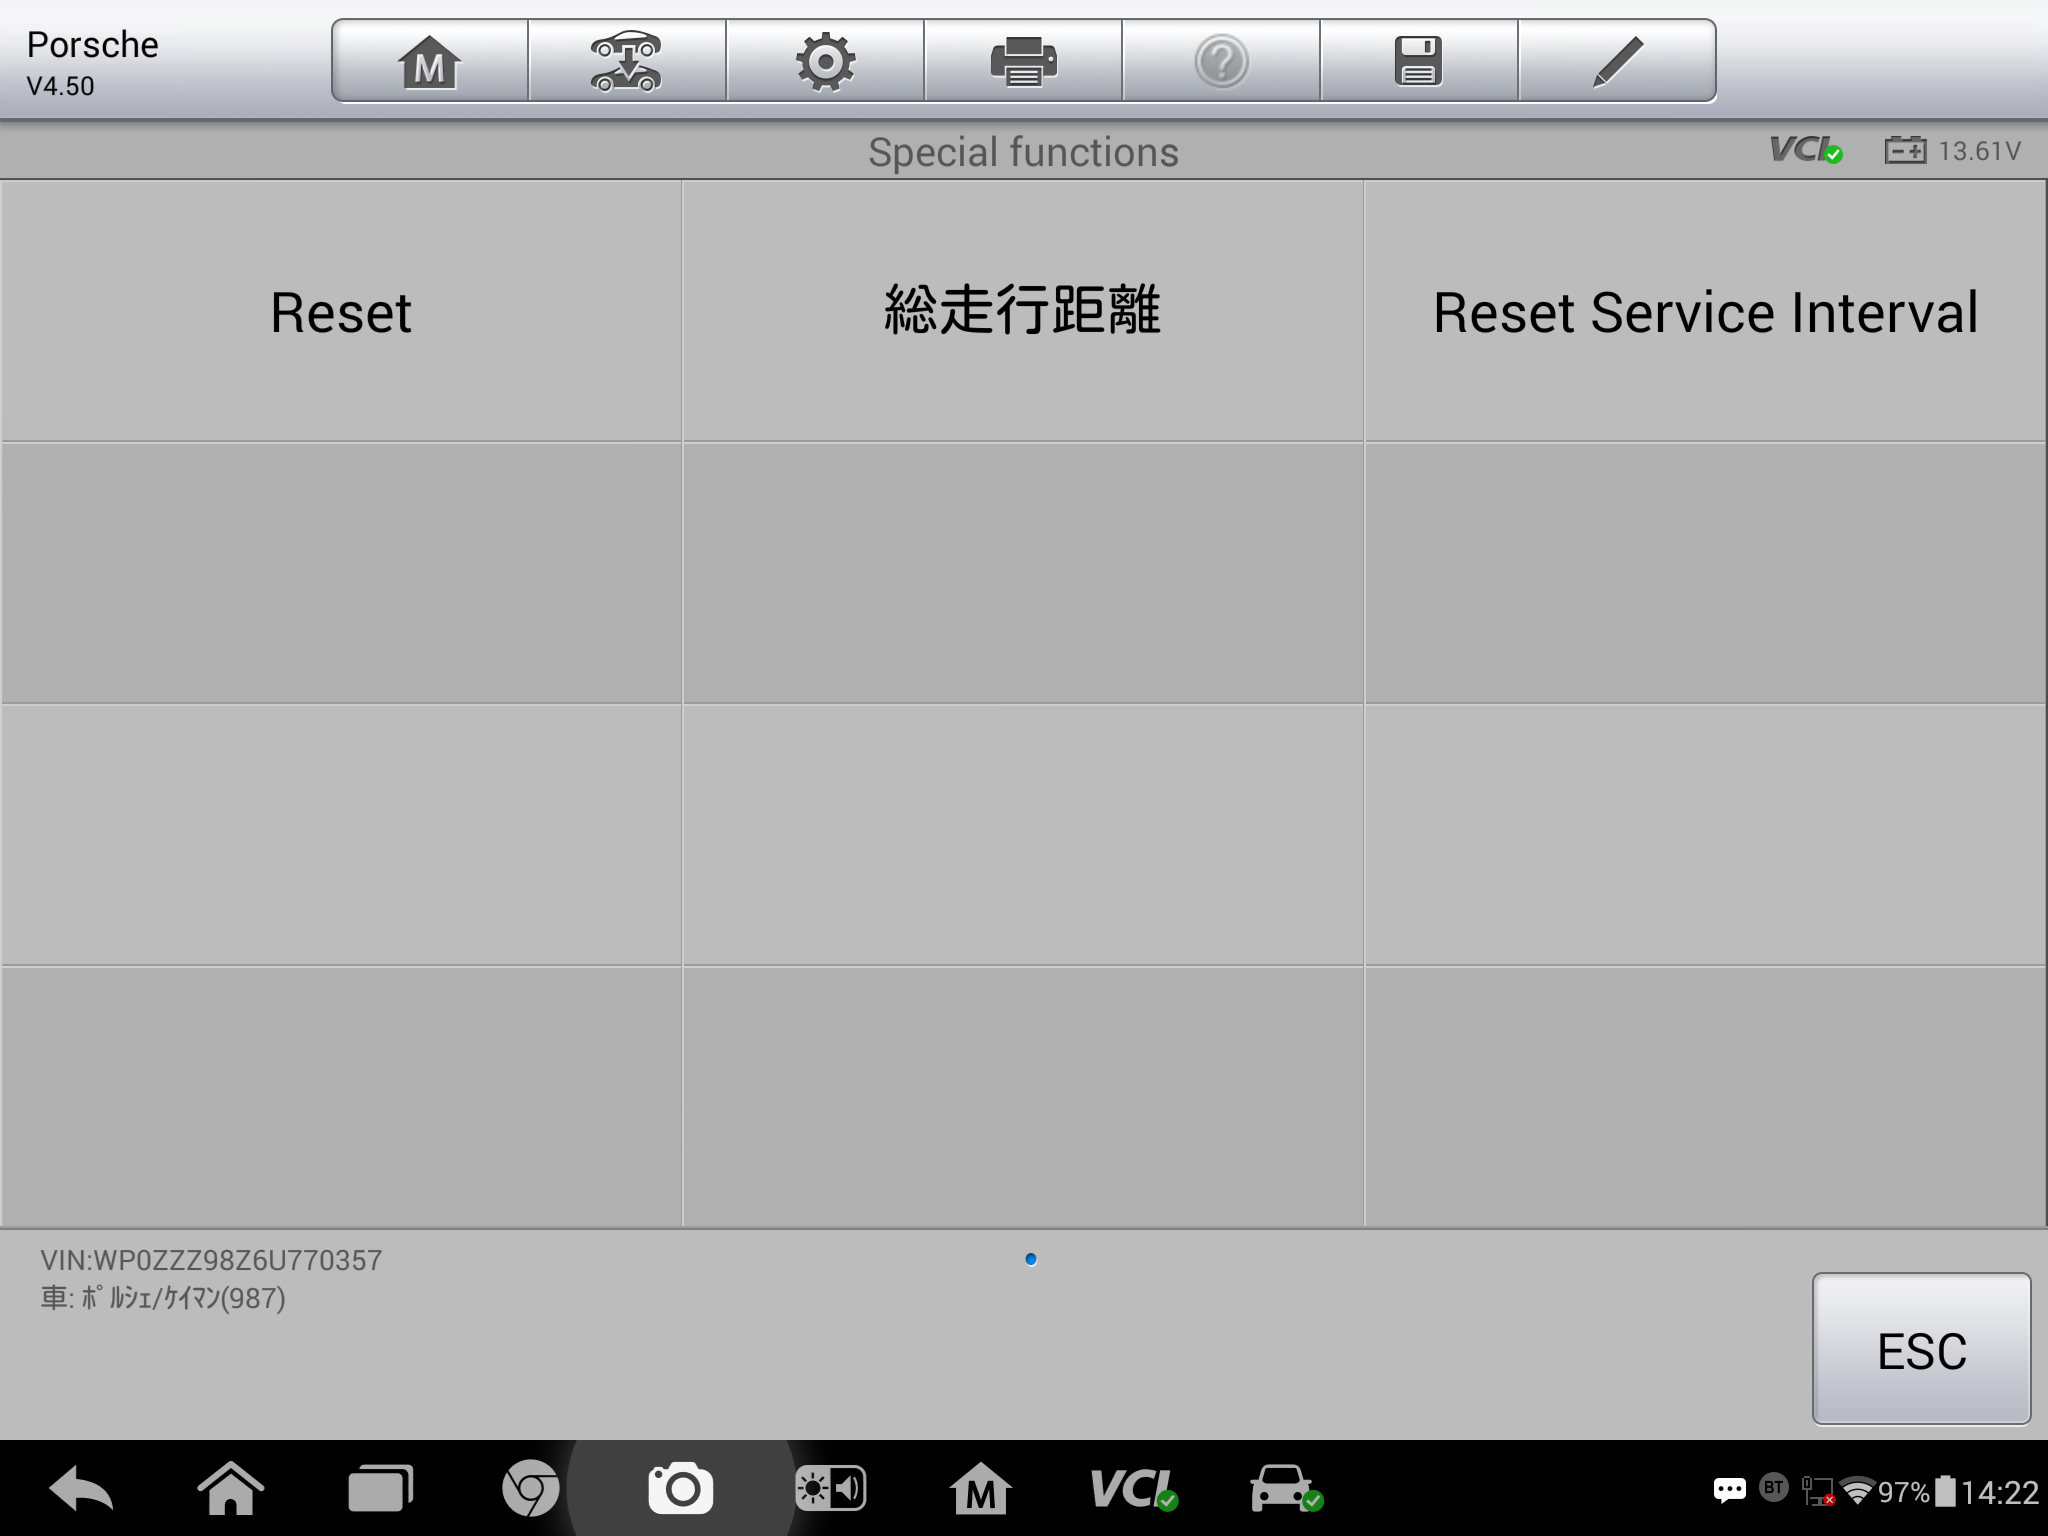Screen dimensions: 2048x1536
Task: Tap the BT Bluetooth status icon
Action: pos(1774,1488)
